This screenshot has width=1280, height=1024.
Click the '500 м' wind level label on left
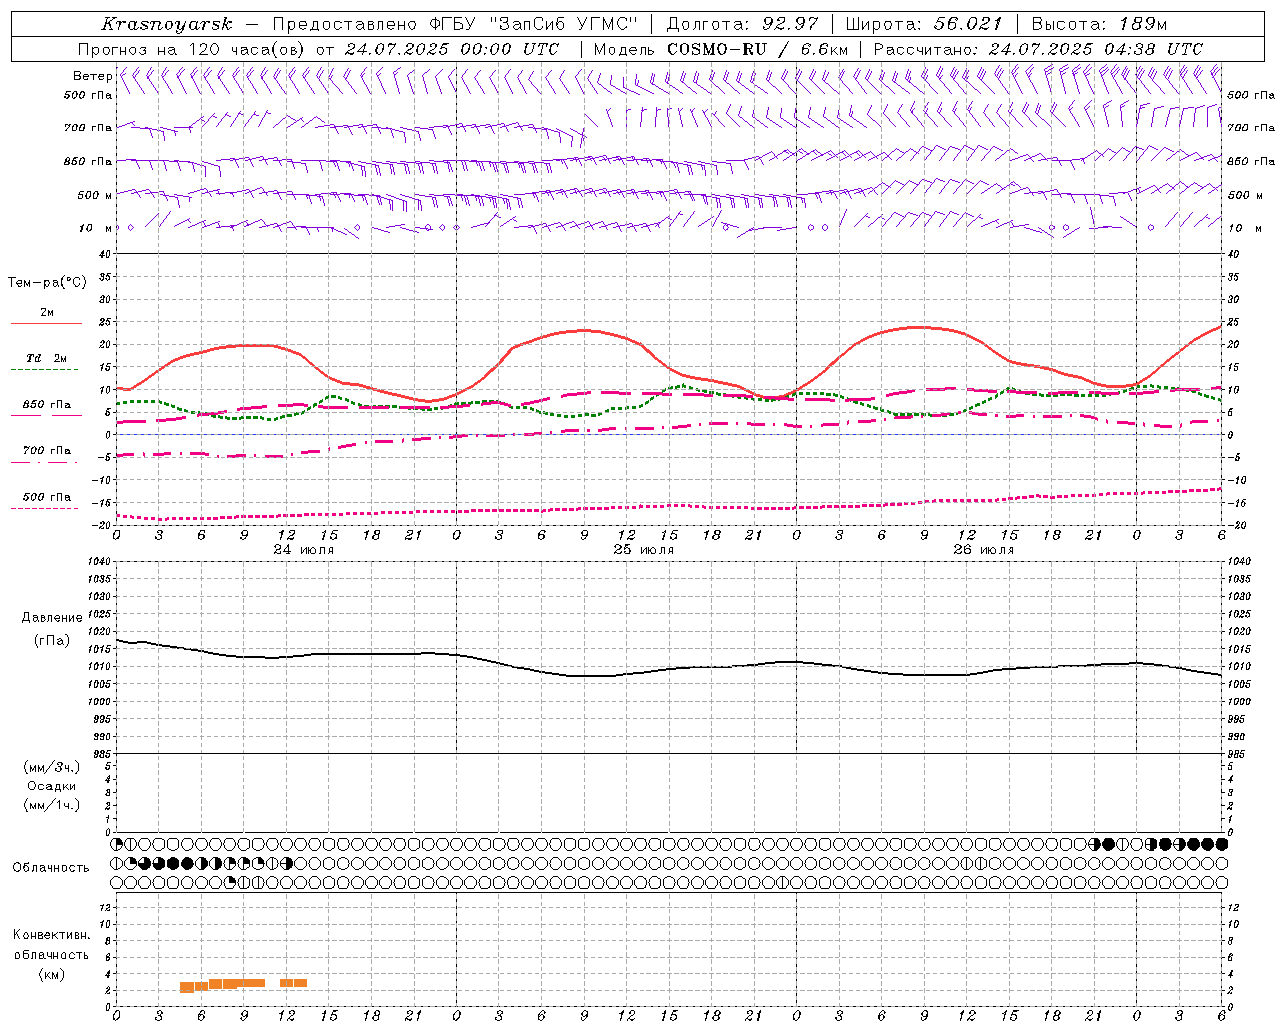click(95, 195)
